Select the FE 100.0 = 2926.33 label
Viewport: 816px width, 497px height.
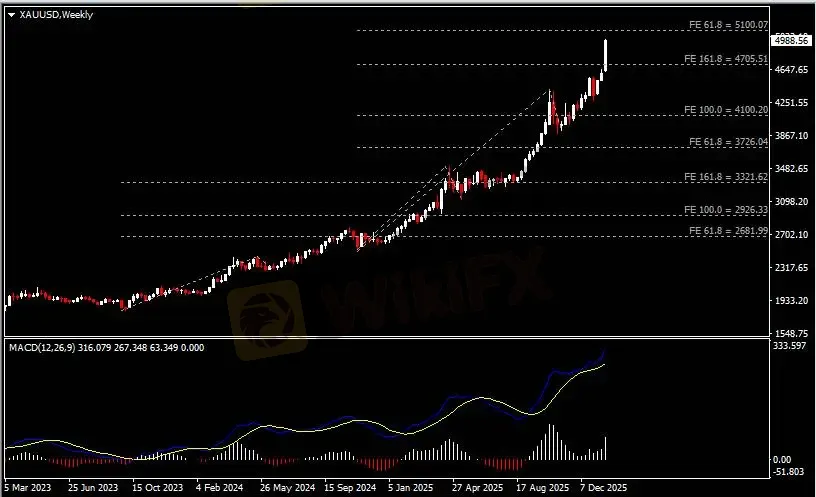pyautogui.click(x=725, y=210)
